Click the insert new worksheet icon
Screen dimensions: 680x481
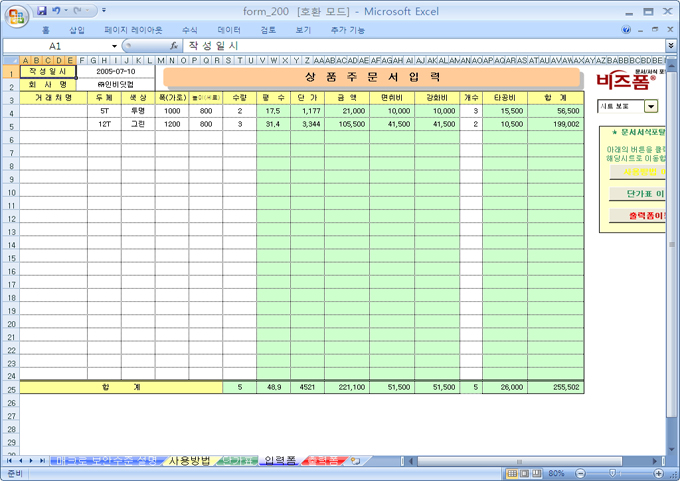[355, 461]
